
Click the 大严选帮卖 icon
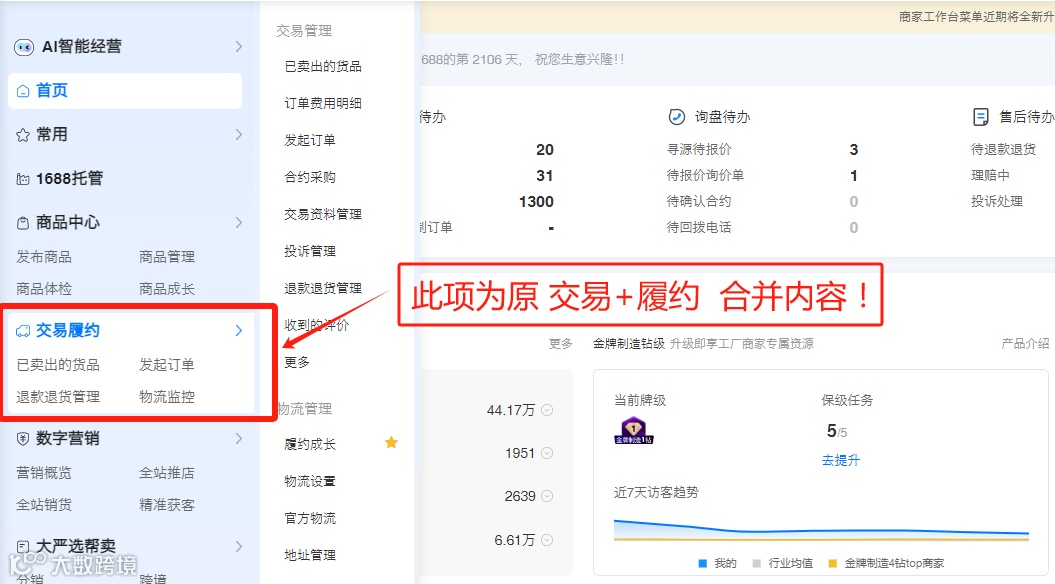pos(23,546)
